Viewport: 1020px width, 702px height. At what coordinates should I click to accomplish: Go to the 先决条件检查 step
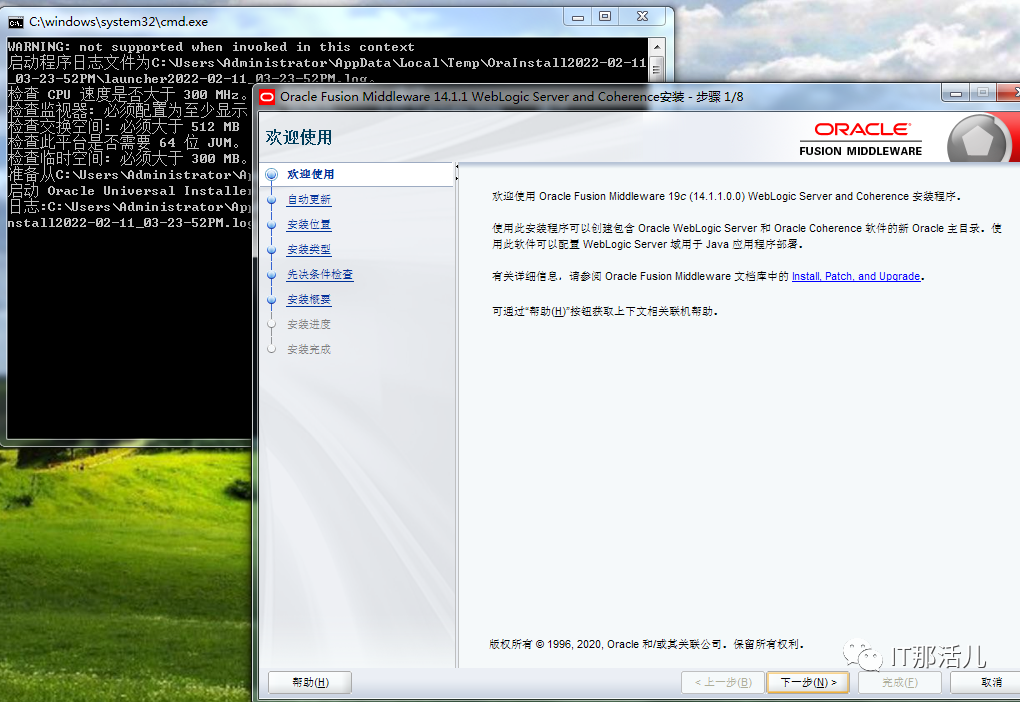coord(320,275)
